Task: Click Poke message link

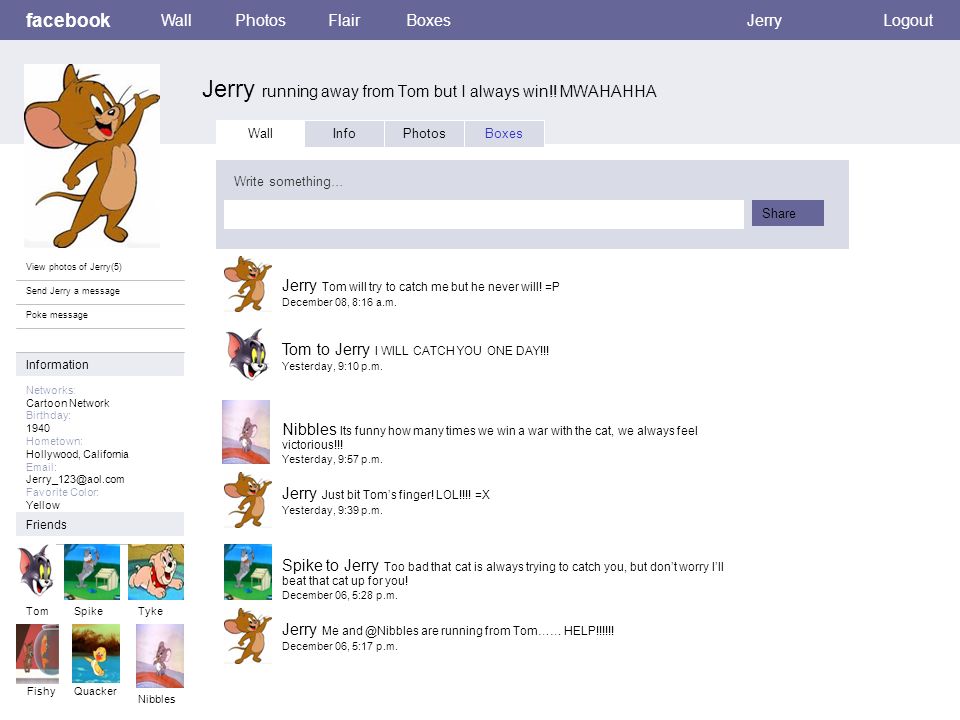Action: 57,315
